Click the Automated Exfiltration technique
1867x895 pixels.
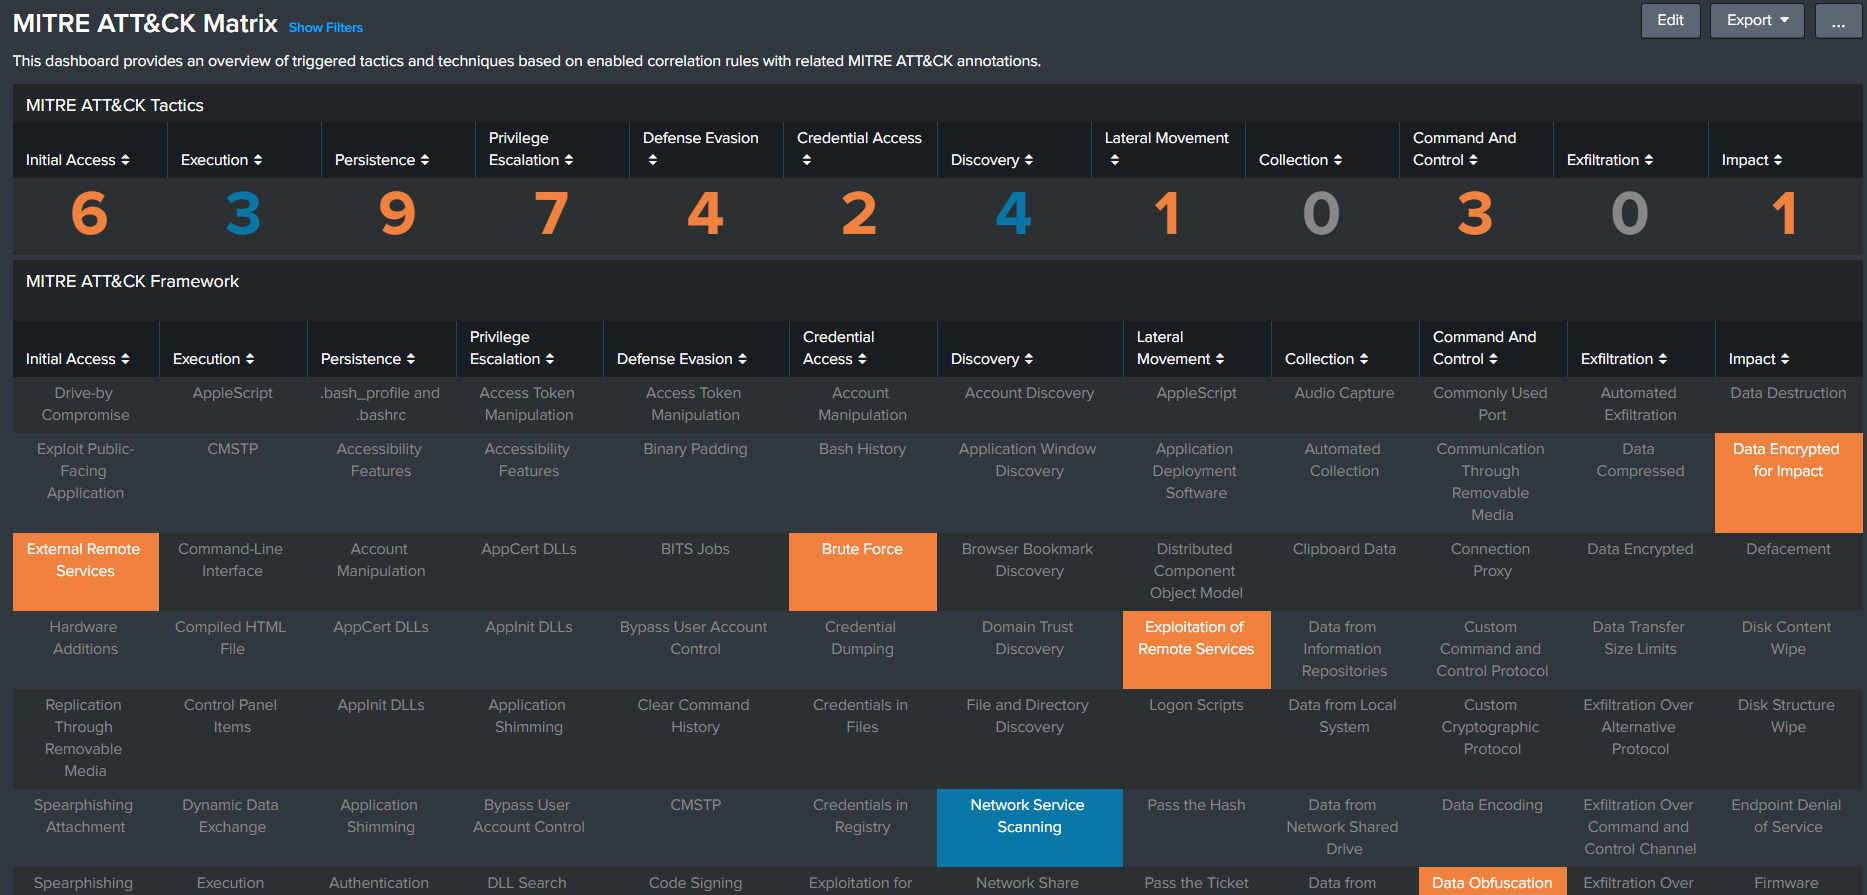point(1639,404)
